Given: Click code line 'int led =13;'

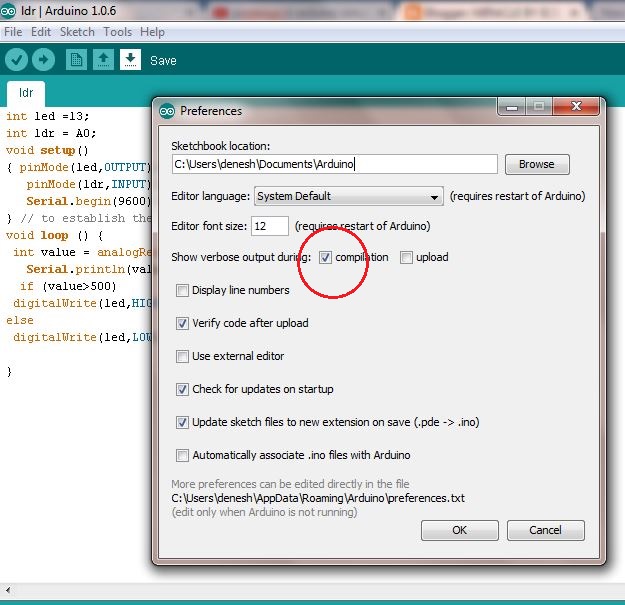Looking at the screenshot, I should click(x=47, y=116).
